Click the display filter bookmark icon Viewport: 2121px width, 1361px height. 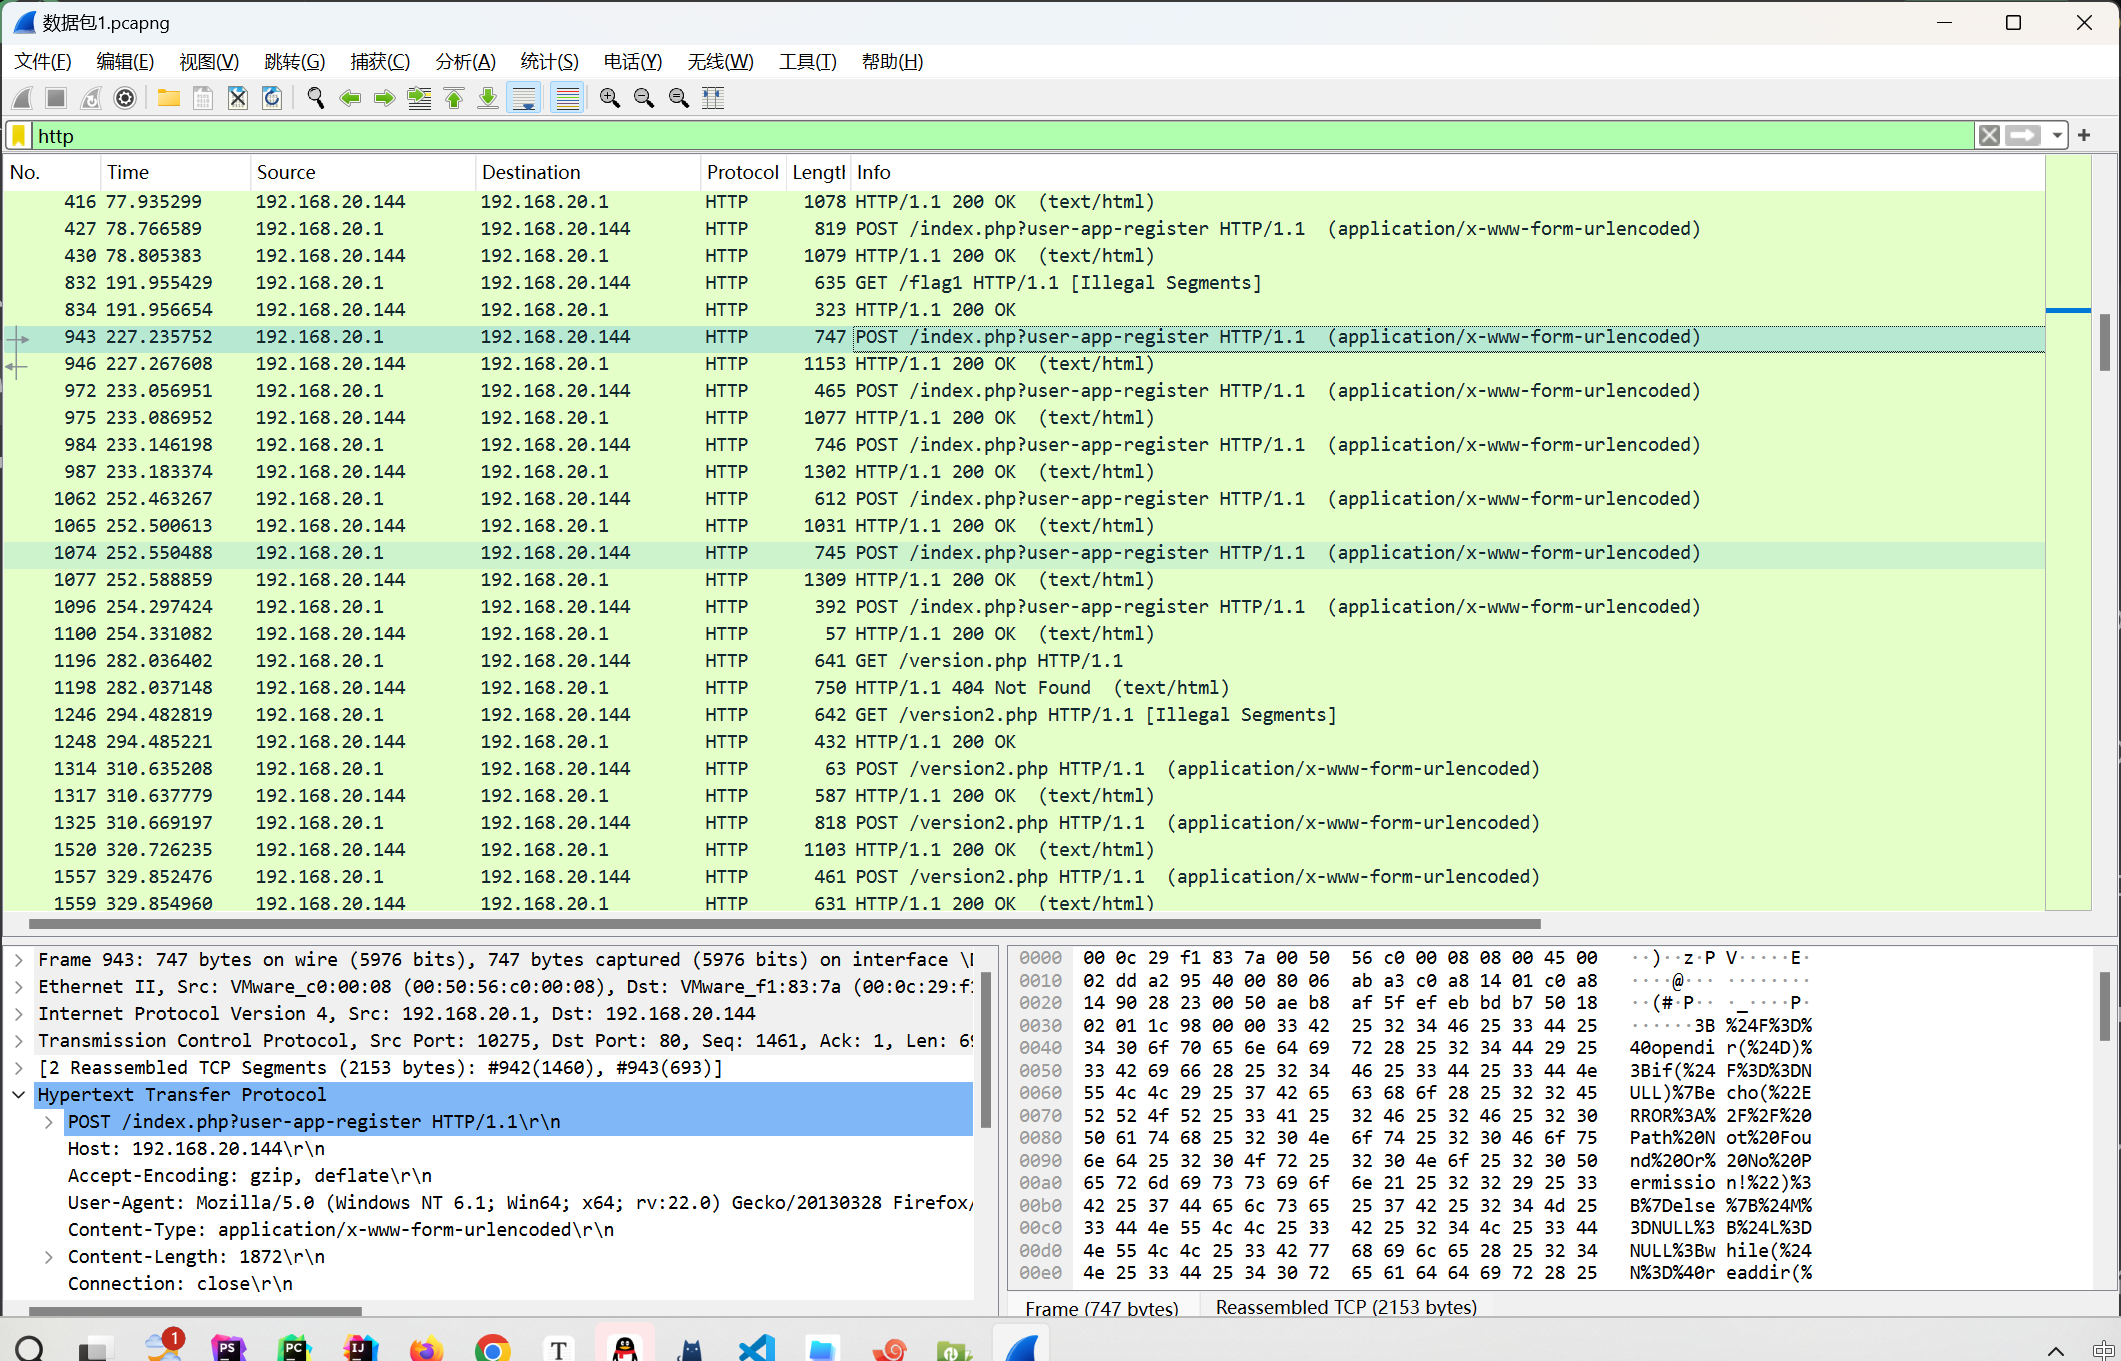coord(19,136)
